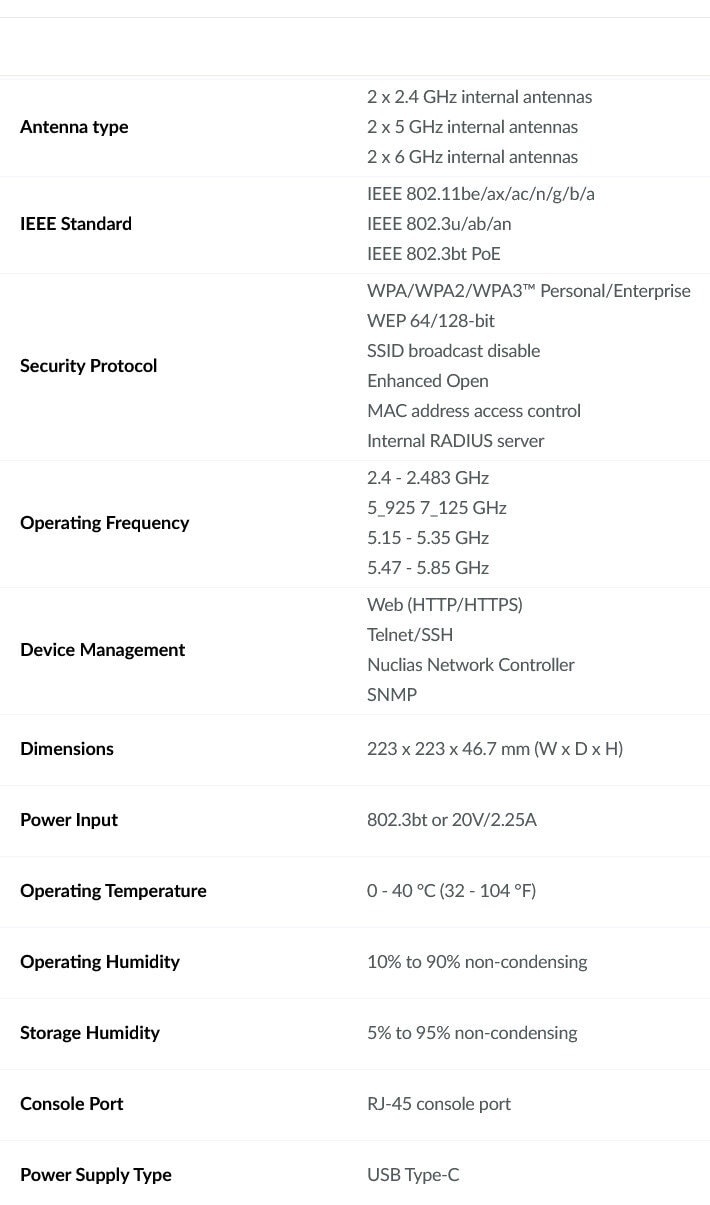The image size is (710, 1205).
Task: Select the Device Management label
Action: click(x=102, y=650)
